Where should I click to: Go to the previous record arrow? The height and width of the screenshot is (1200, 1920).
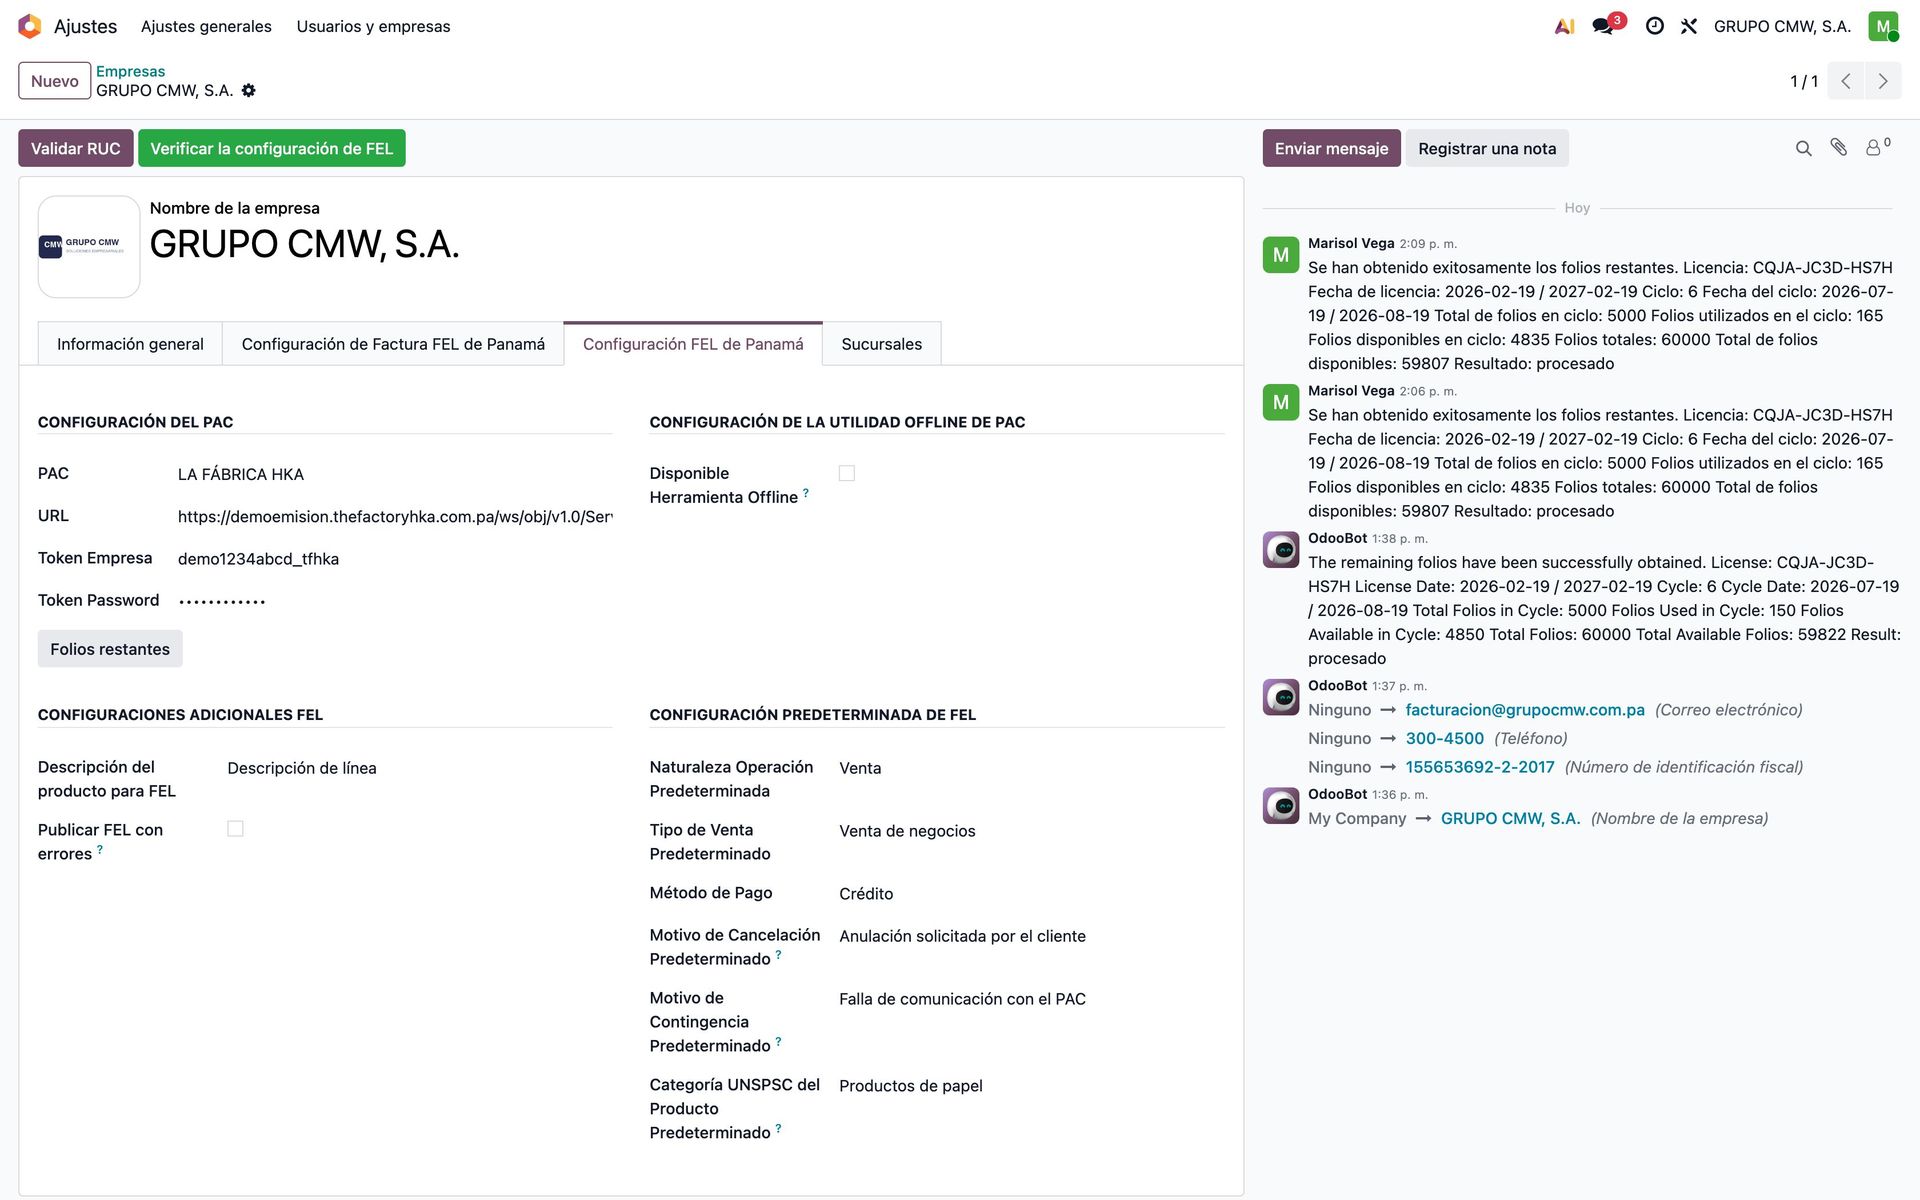[1846, 81]
